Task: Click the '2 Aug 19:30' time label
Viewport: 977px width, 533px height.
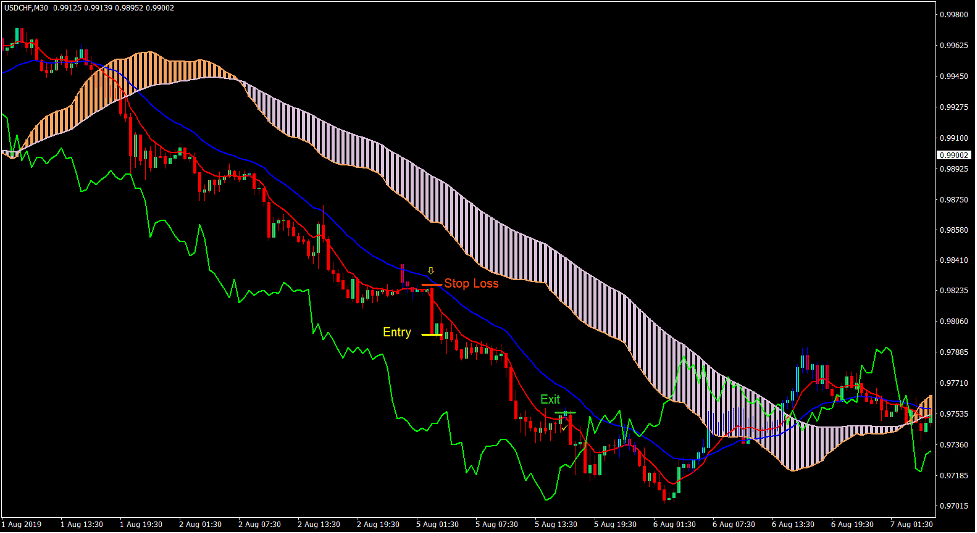Action: click(x=378, y=524)
